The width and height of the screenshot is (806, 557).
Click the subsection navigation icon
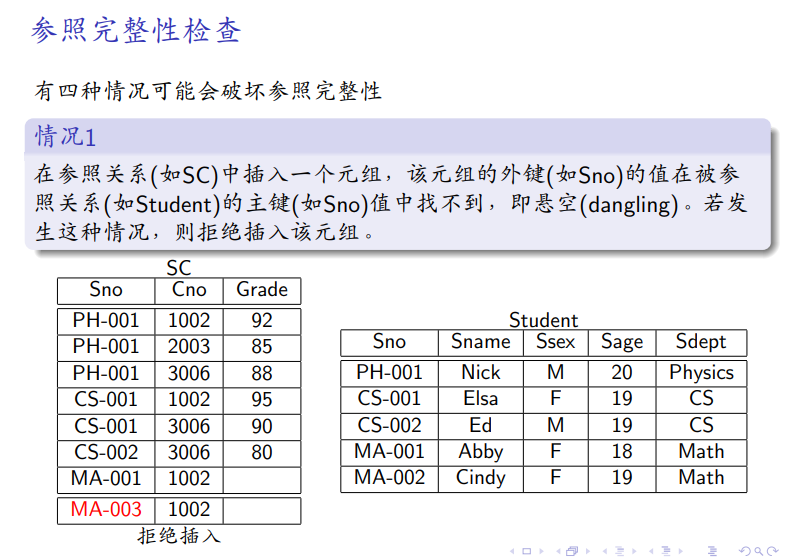[617, 550]
